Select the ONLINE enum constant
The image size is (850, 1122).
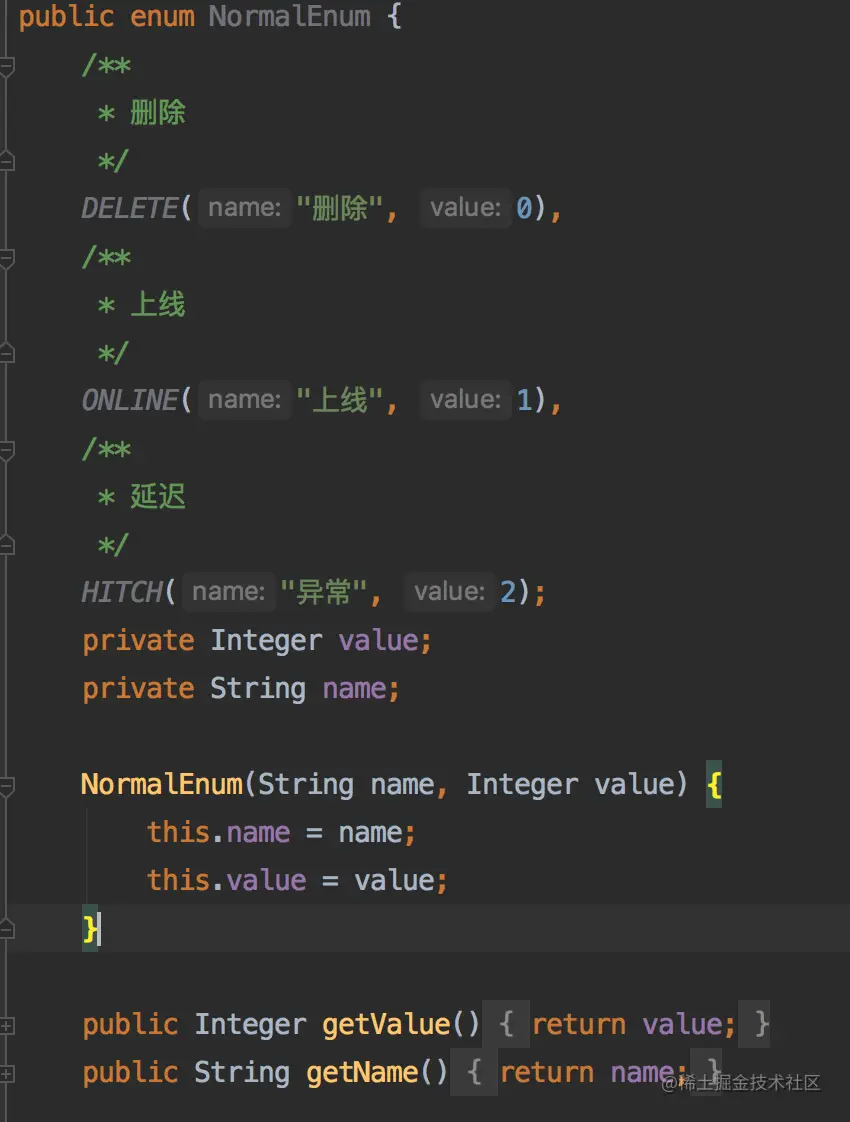[x=130, y=400]
